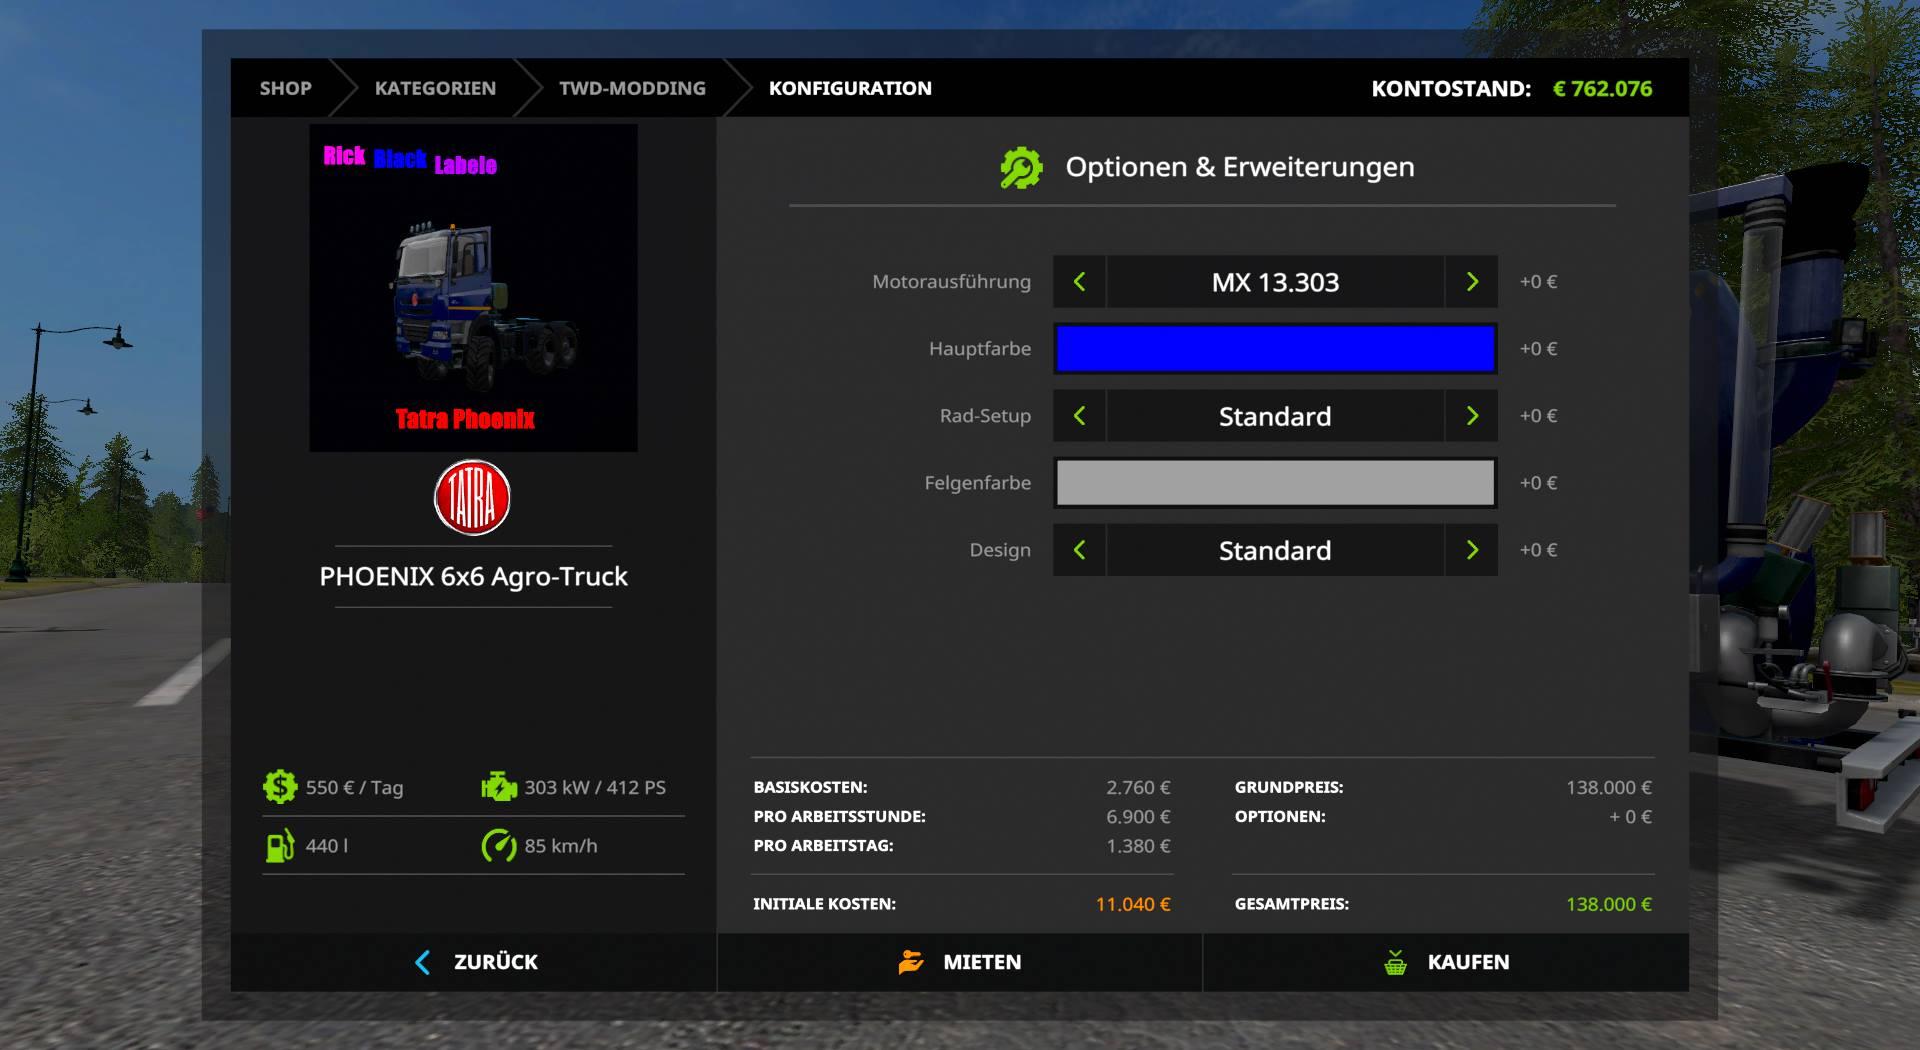This screenshot has width=1920, height=1050.
Task: Select next Motorausführung engine option
Action: click(1471, 282)
